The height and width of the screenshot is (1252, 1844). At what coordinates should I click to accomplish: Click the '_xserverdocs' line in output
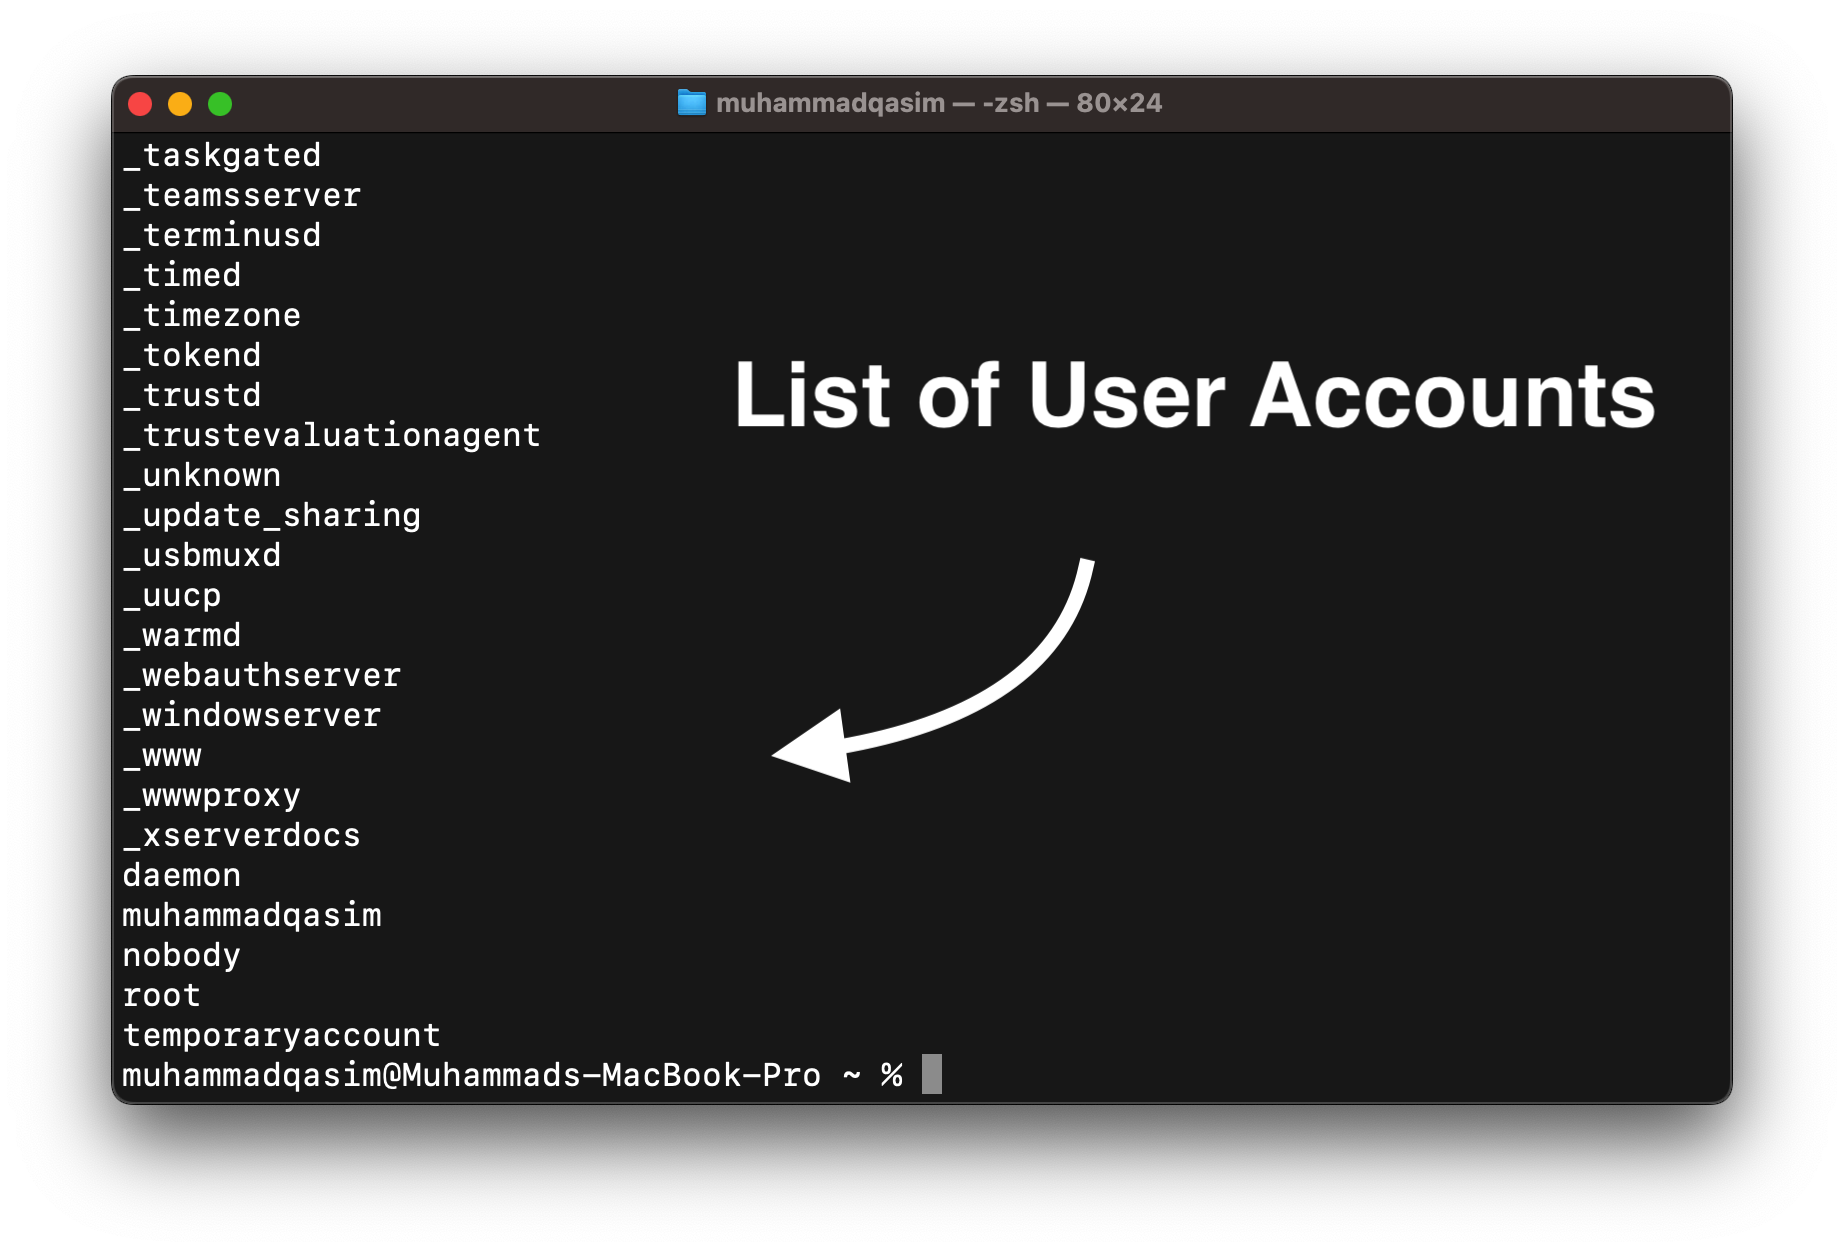click(241, 835)
